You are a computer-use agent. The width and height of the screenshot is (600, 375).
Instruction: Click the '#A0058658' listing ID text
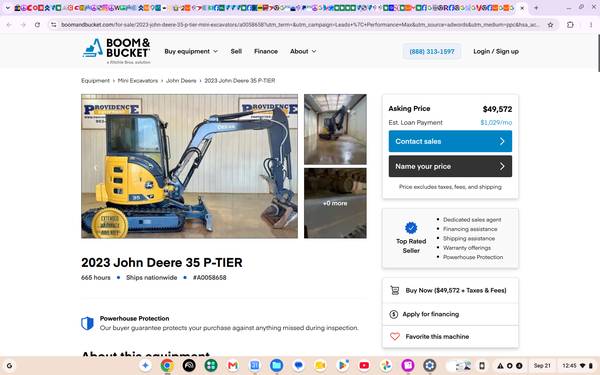pyautogui.click(x=210, y=277)
